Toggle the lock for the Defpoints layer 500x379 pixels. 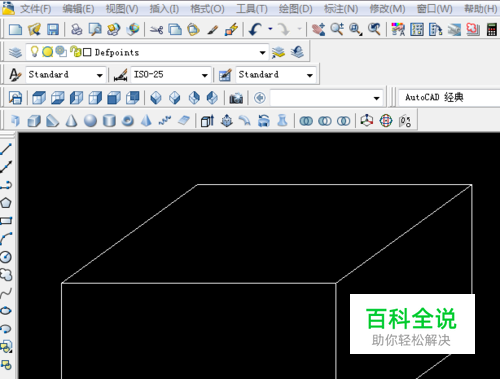click(76, 52)
